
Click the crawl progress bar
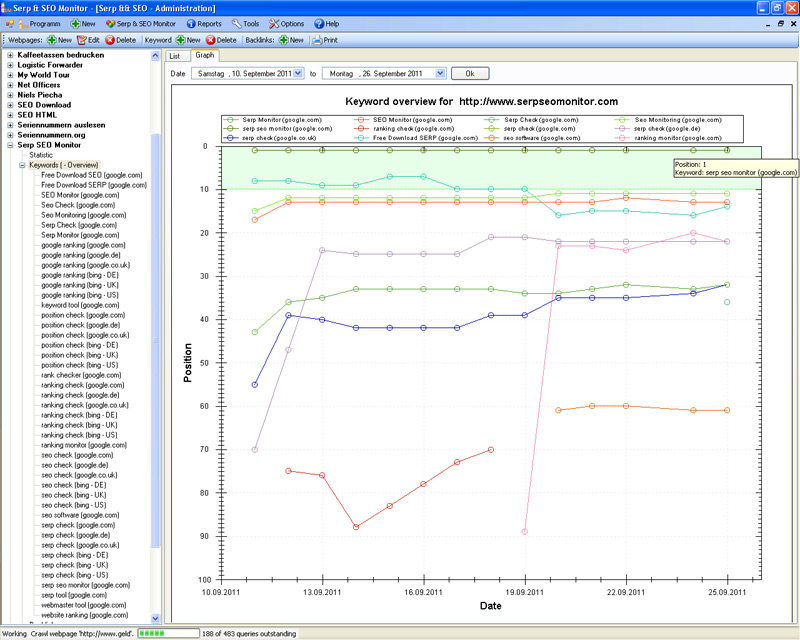pyautogui.click(x=168, y=633)
